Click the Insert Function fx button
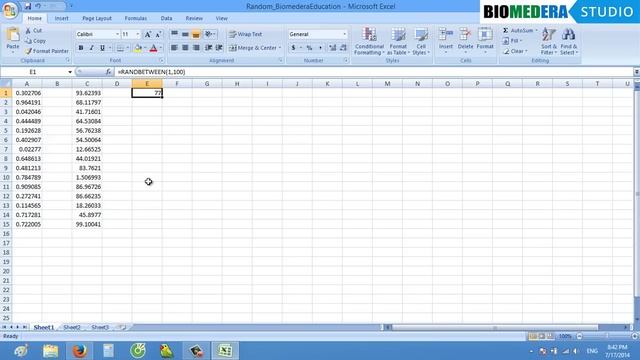The width and height of the screenshot is (640, 360). point(108,72)
